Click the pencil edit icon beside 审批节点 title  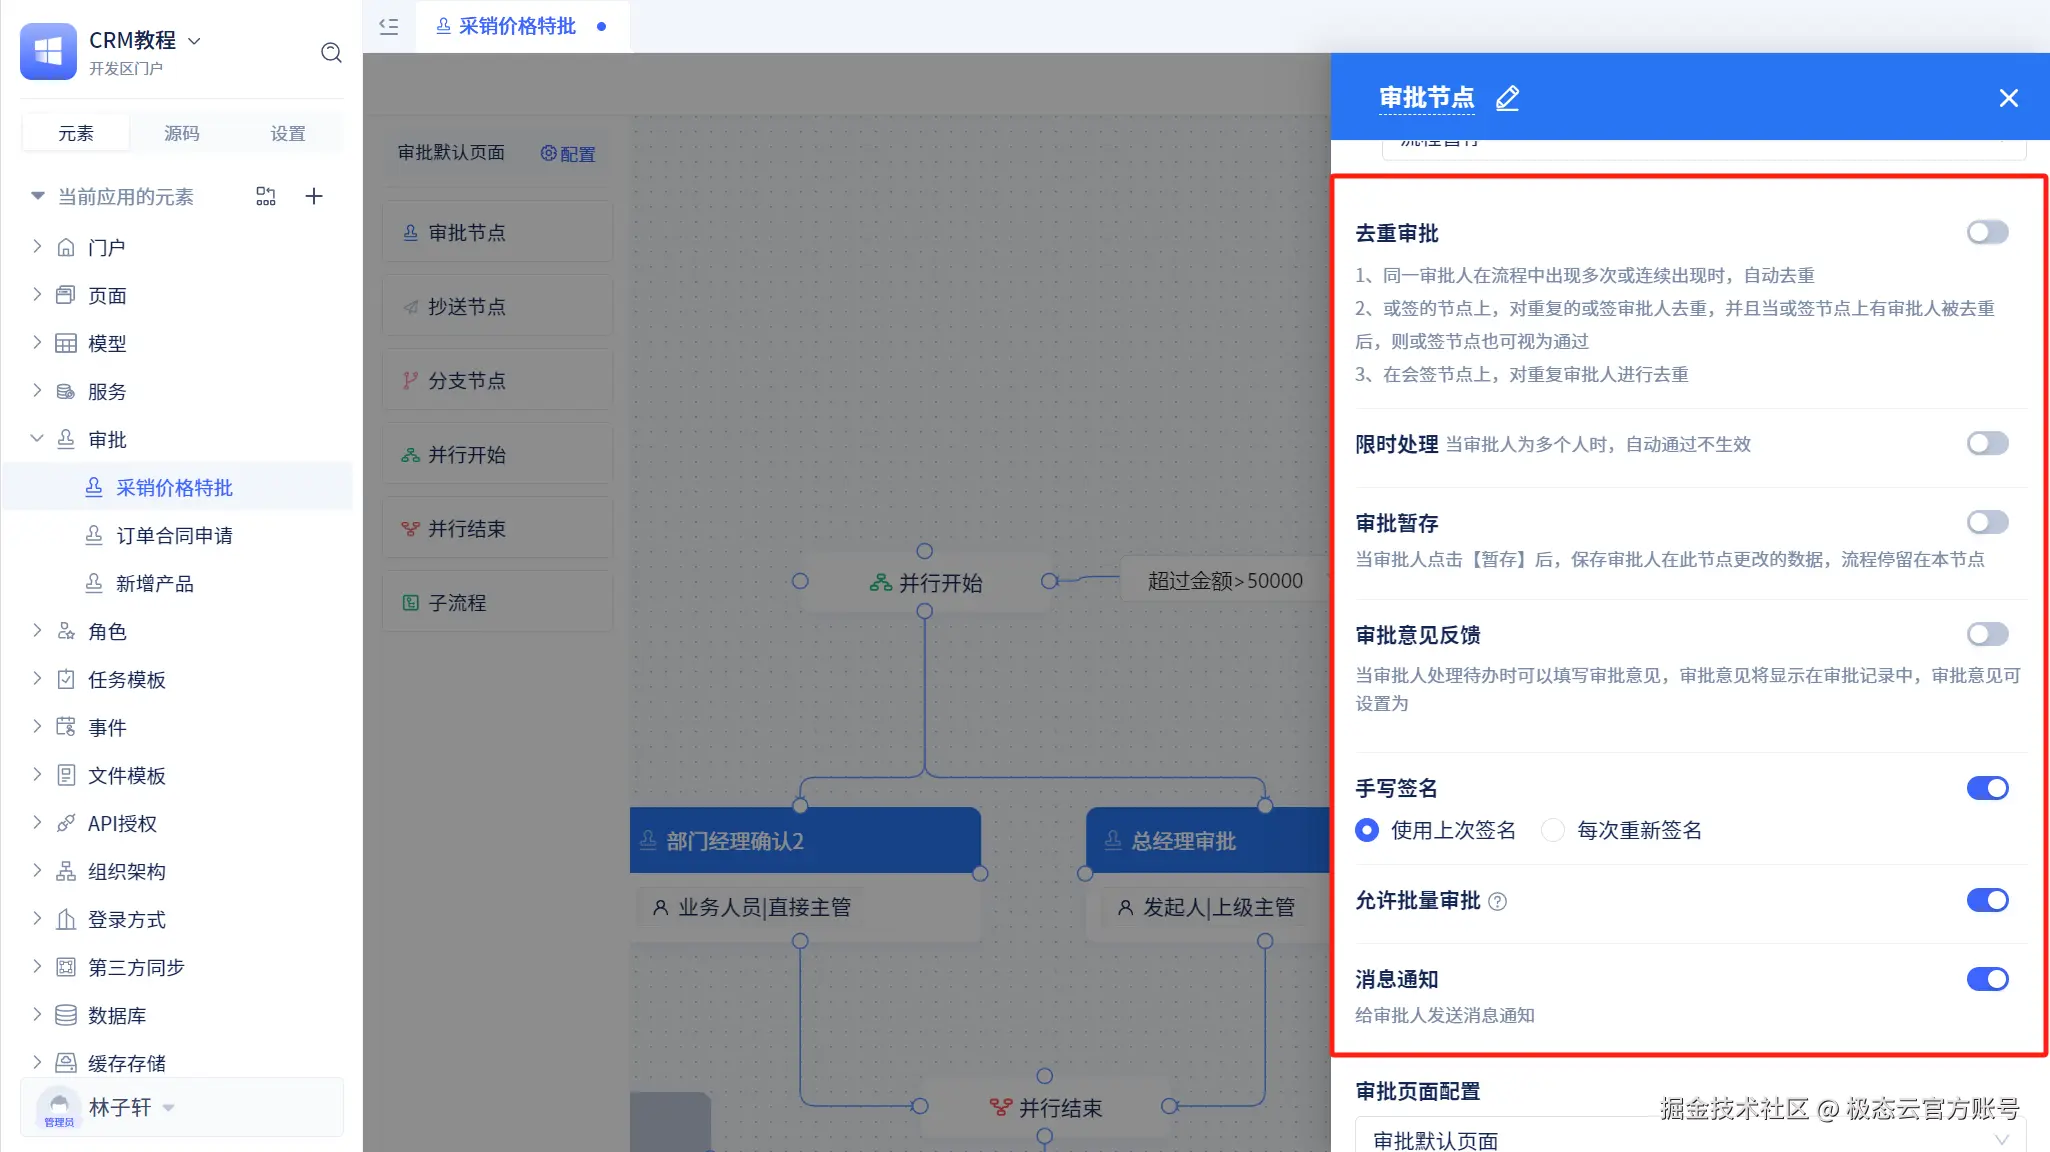tap(1507, 98)
